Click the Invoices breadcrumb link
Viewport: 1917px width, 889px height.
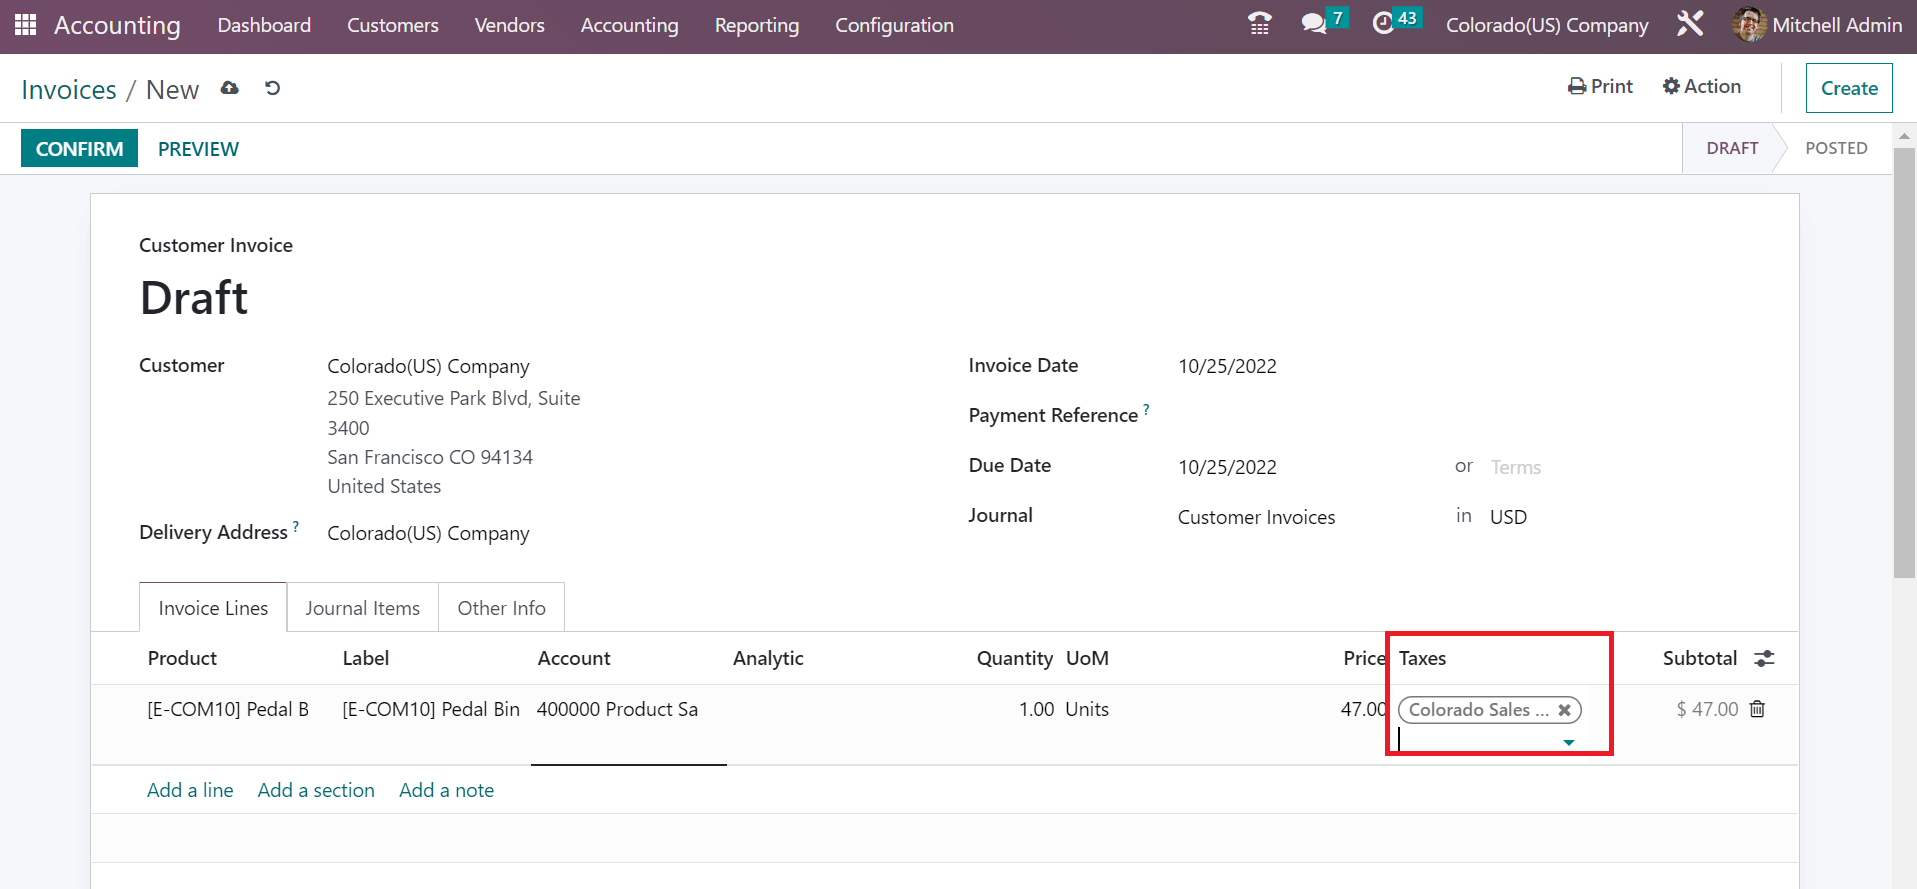69,90
